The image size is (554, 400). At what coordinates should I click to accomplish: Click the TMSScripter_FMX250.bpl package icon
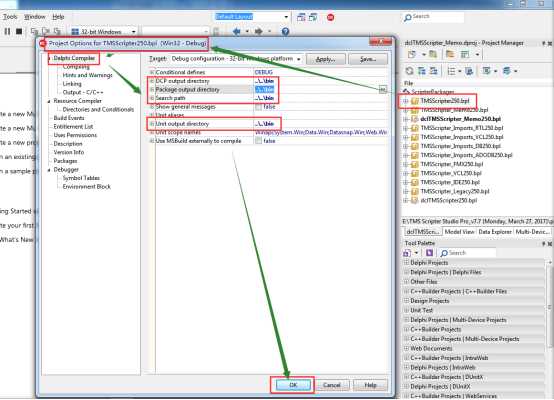(x=415, y=164)
